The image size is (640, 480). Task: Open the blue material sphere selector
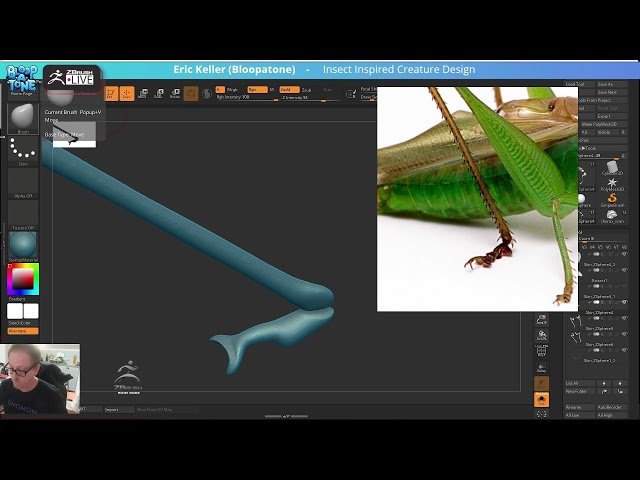click(23, 247)
